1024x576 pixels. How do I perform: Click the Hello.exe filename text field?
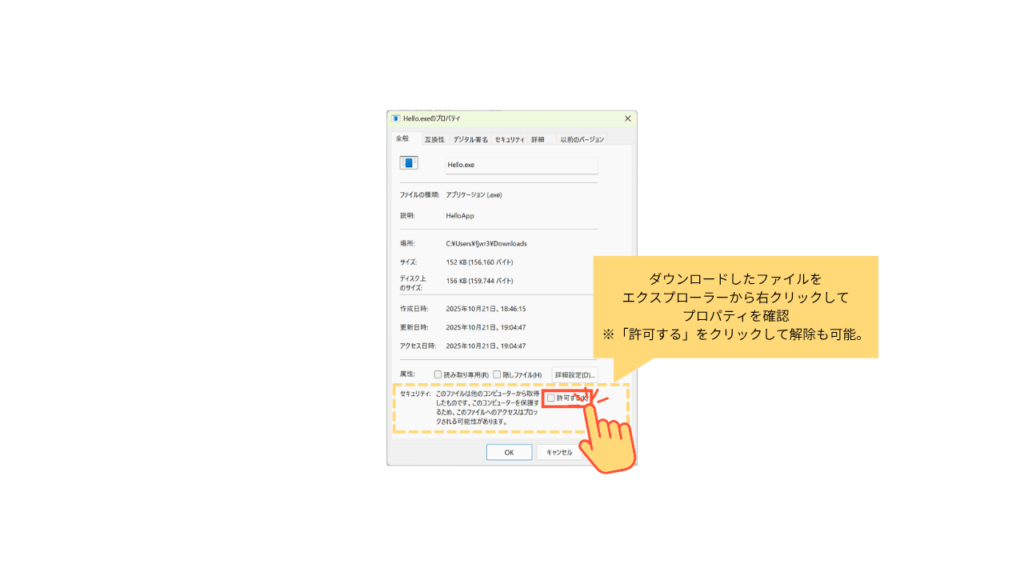521,164
